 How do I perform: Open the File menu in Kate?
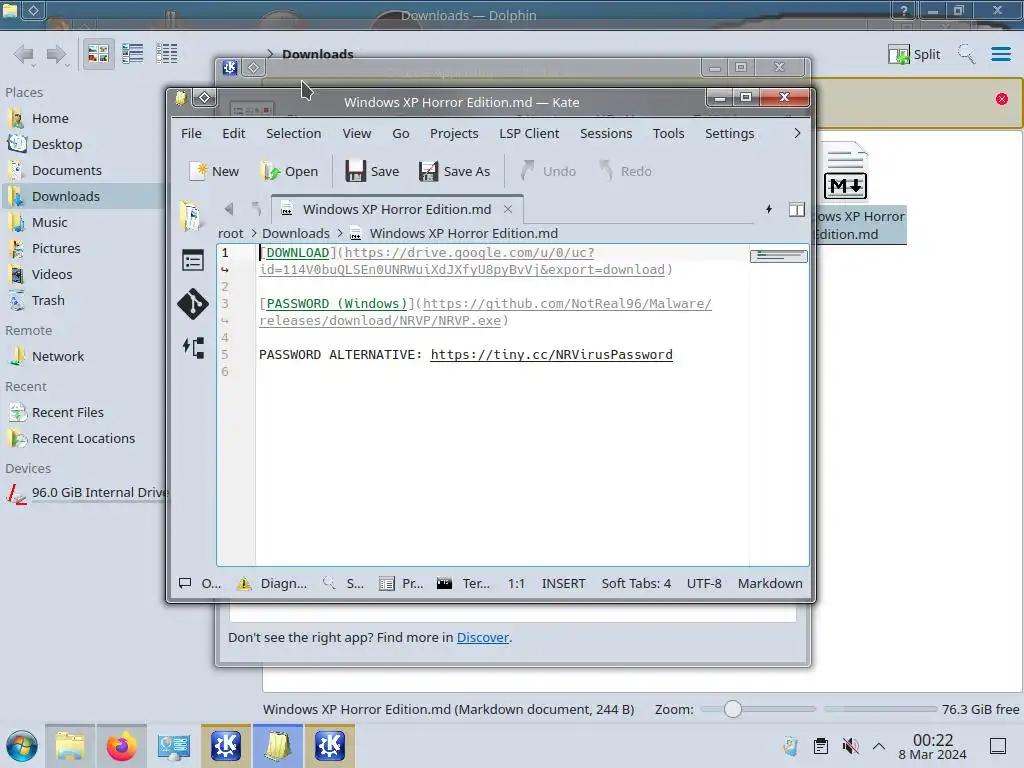click(191, 133)
